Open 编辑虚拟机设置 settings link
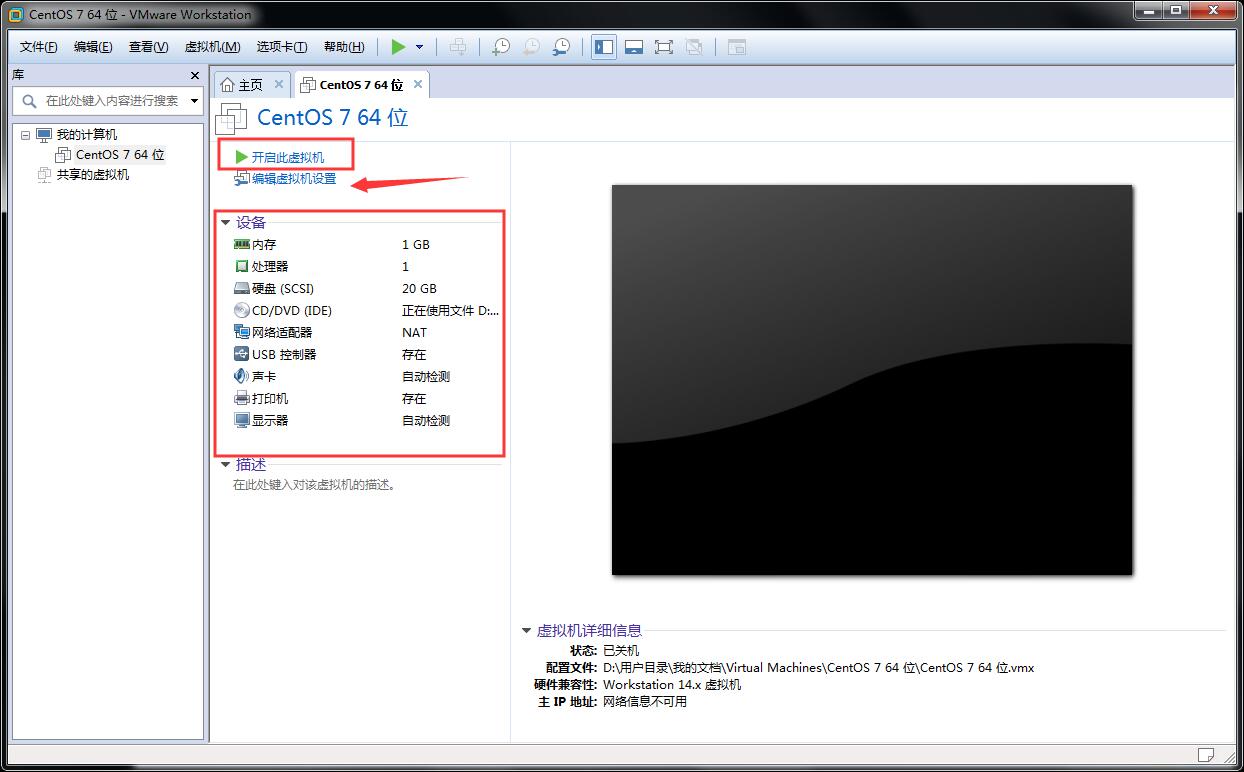 coord(293,180)
